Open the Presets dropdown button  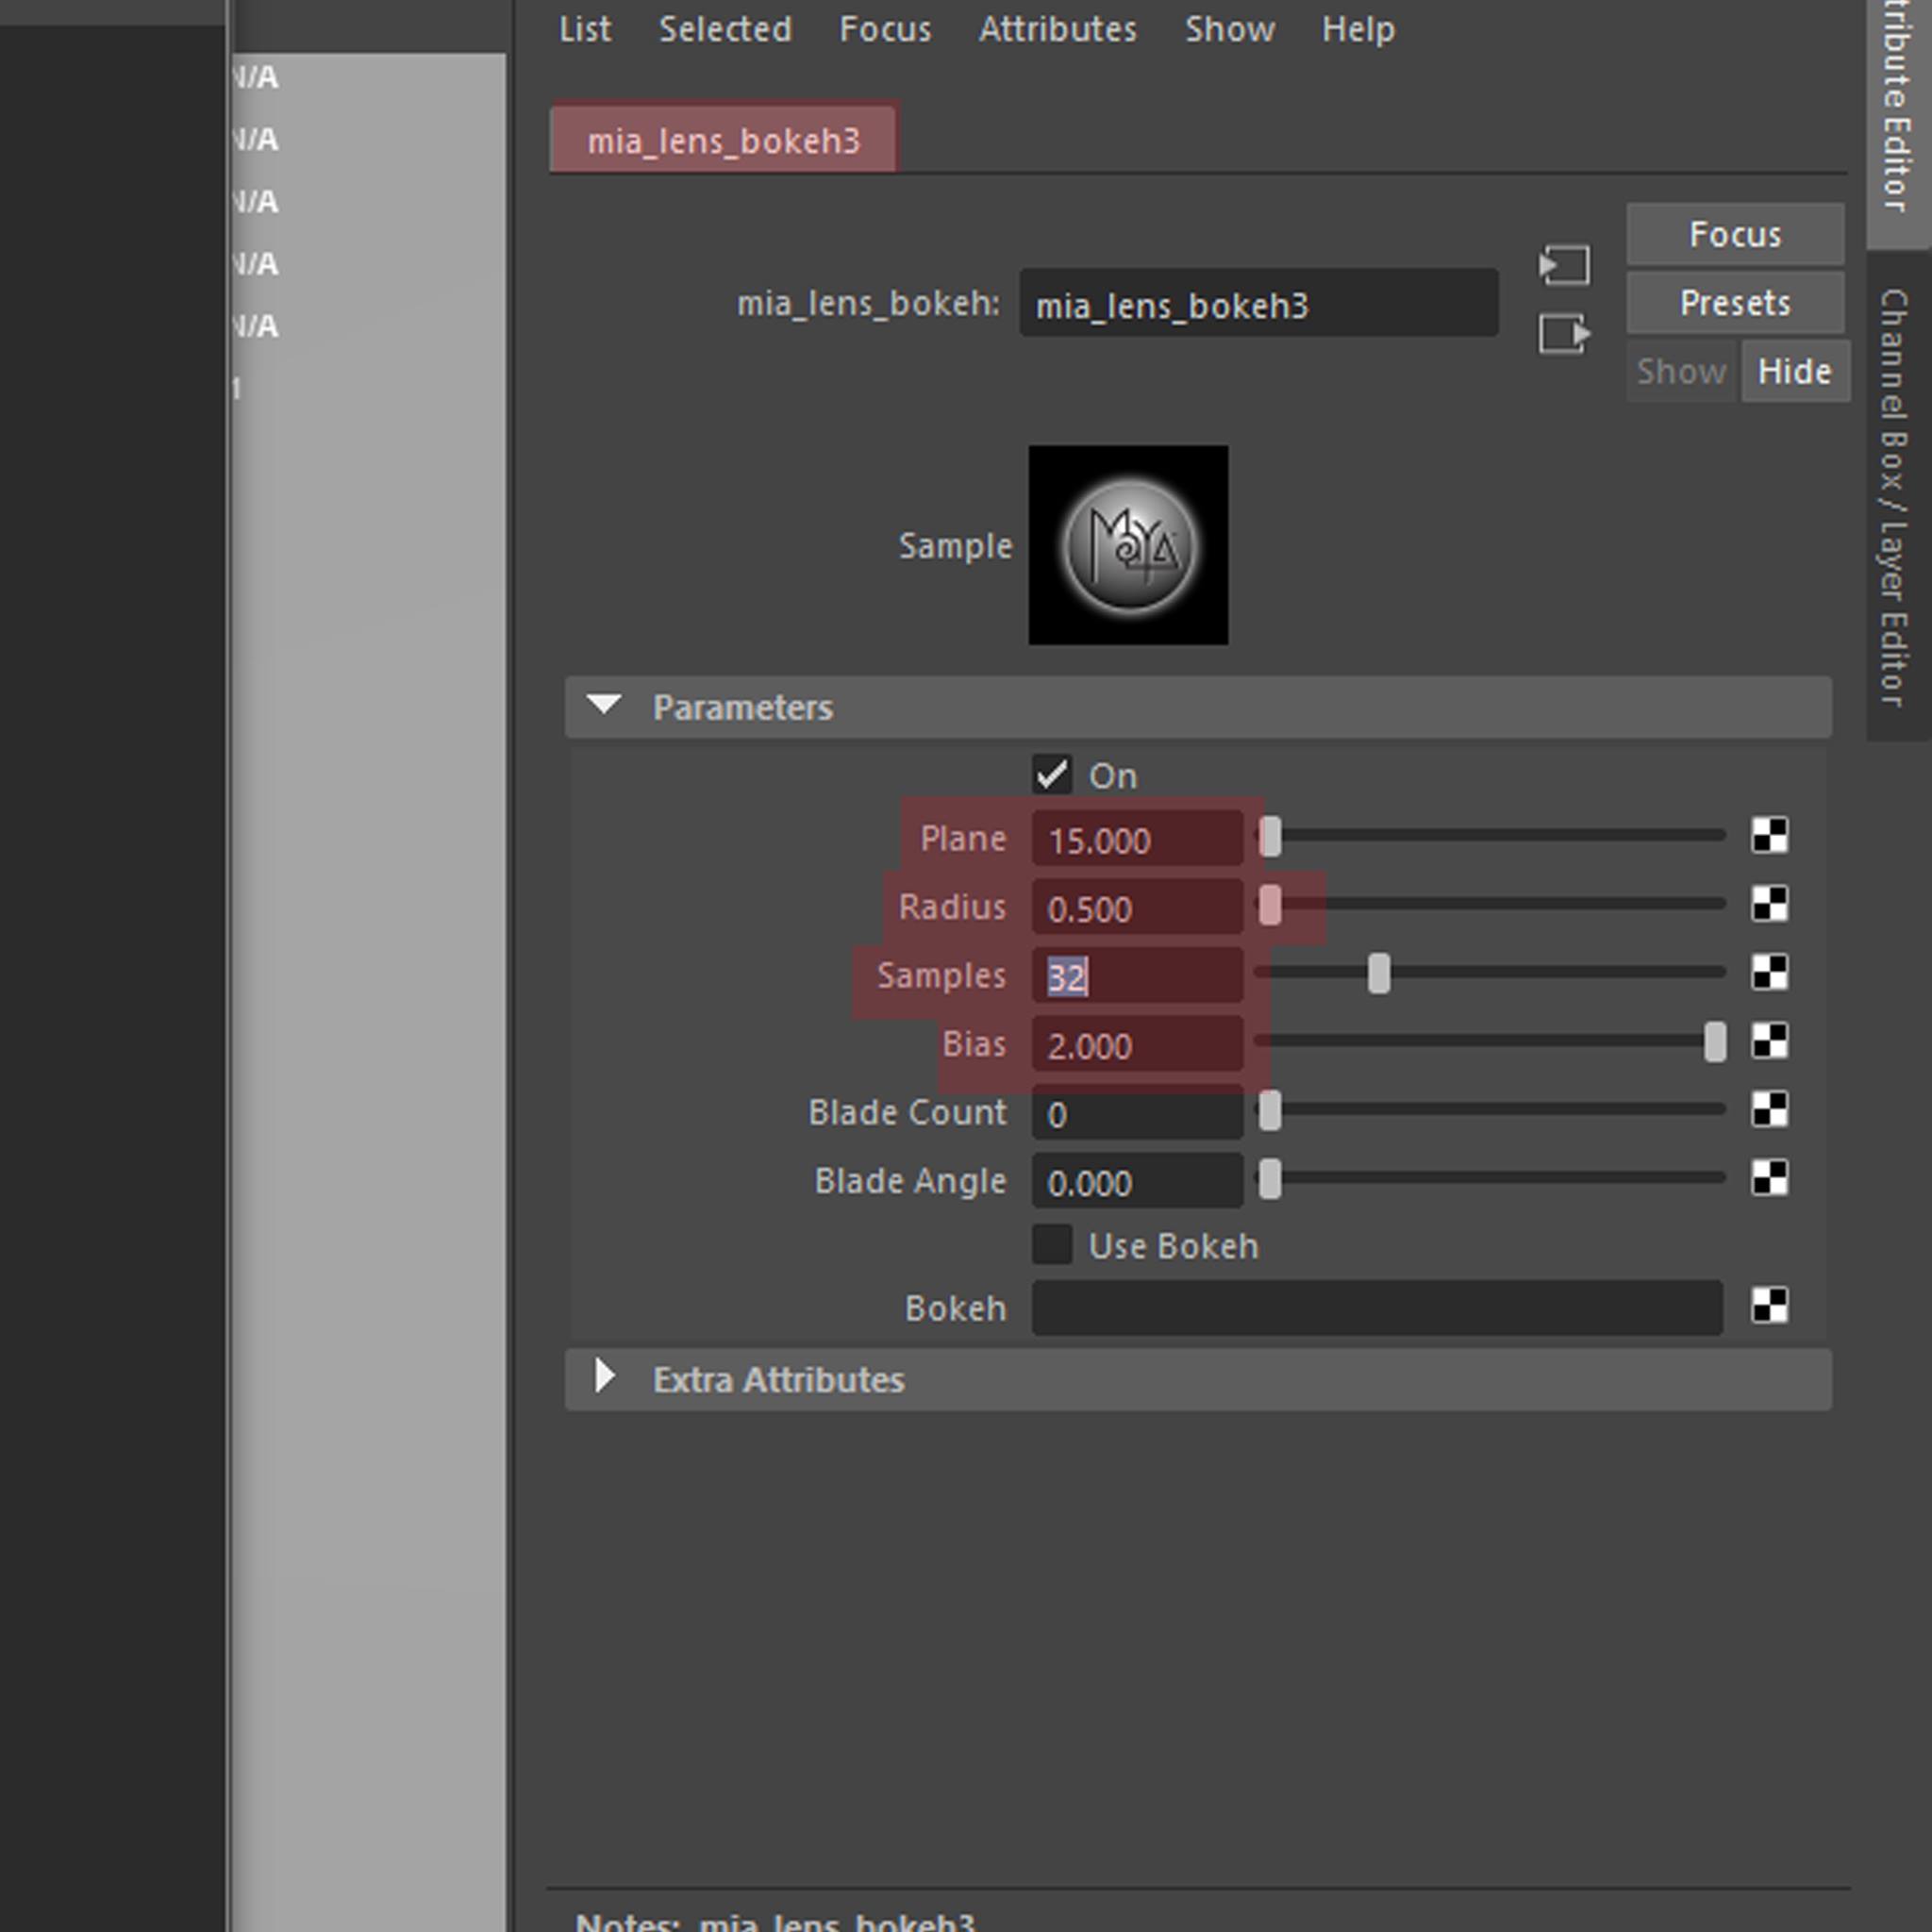pos(1734,303)
